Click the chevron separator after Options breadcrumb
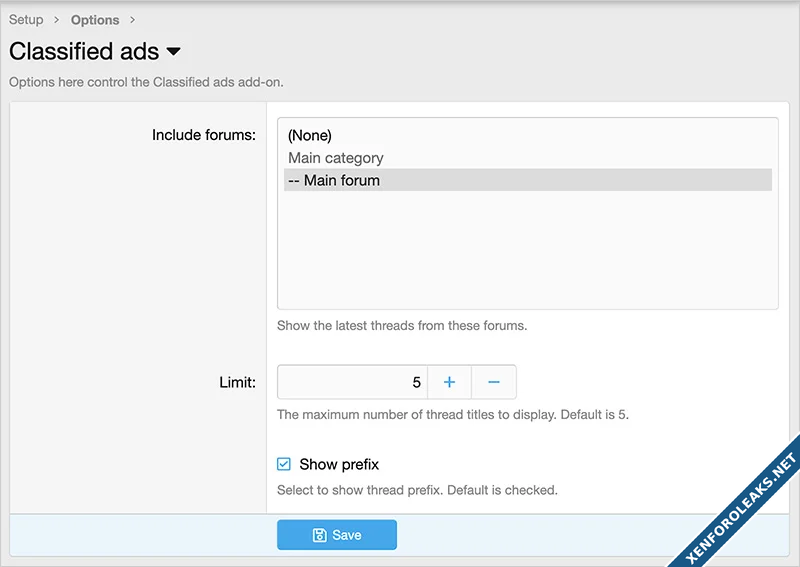800x567 pixels. 132,20
